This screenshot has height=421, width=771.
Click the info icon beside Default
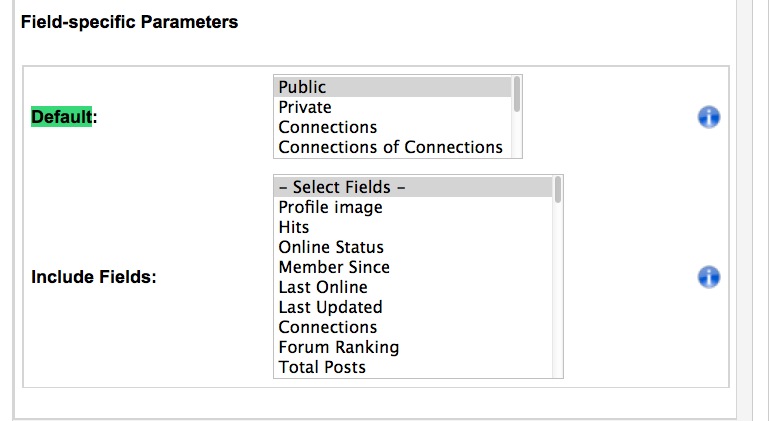pos(709,117)
